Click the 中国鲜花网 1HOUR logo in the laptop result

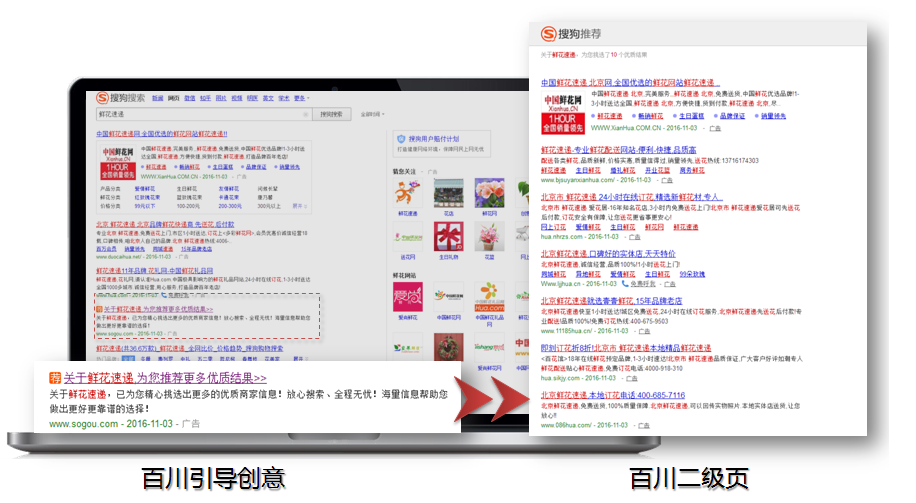[x=118, y=162]
